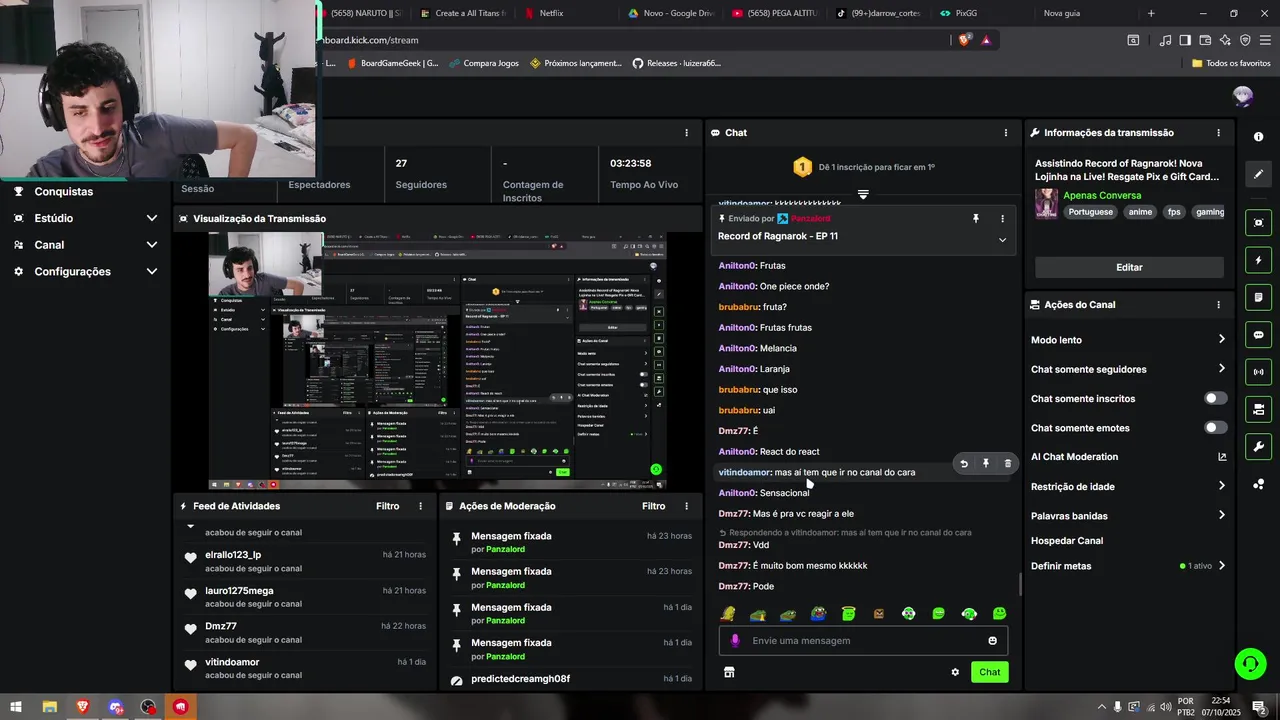This screenshot has height=720, width=1280.
Task: Click the user avatar at top right
Action: pyautogui.click(x=1243, y=96)
